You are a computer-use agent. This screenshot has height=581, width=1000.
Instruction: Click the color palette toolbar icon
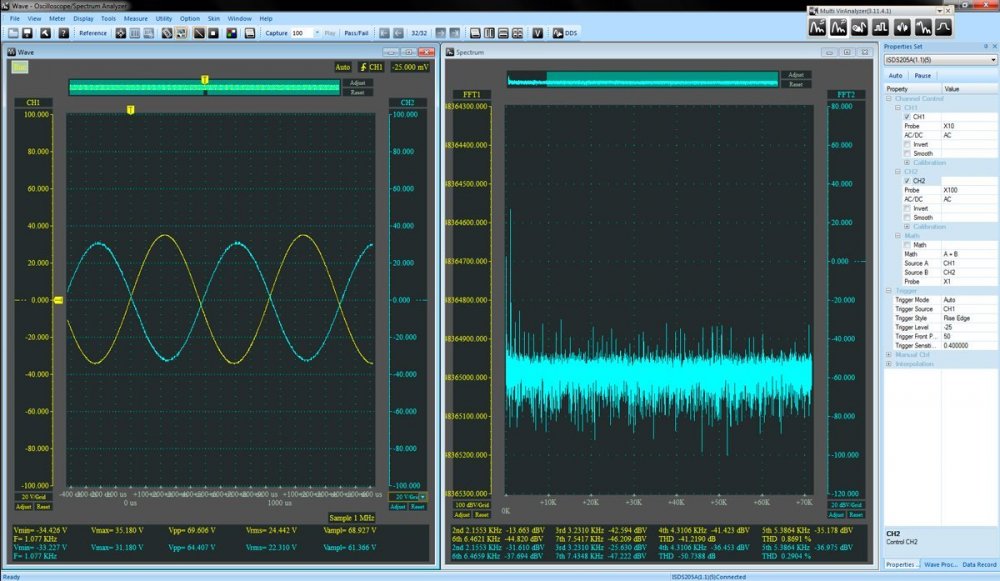coord(231,33)
